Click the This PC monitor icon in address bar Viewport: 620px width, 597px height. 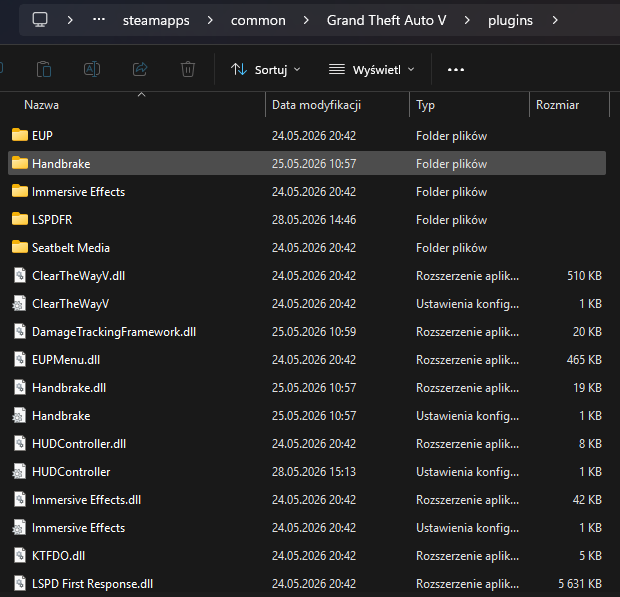tap(40, 20)
